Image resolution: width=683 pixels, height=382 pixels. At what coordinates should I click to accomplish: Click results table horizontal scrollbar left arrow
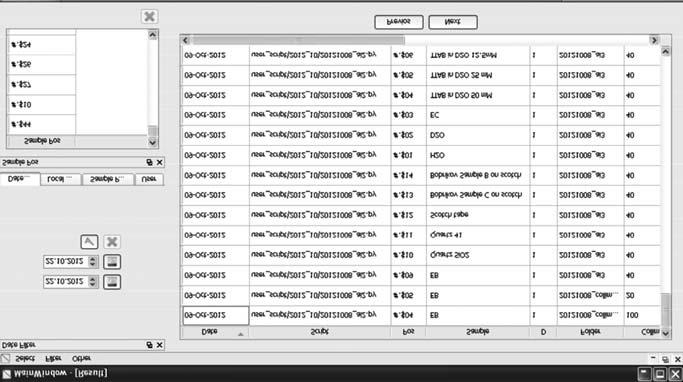[x=186, y=40]
